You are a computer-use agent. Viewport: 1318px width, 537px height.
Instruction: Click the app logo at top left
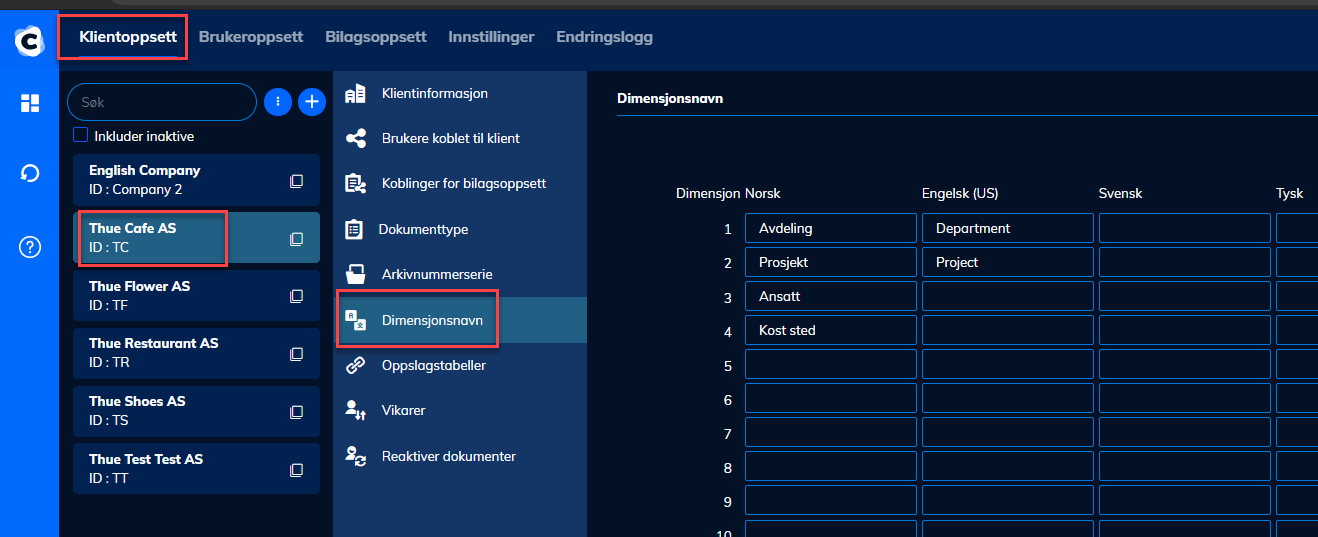pyautogui.click(x=30, y=41)
